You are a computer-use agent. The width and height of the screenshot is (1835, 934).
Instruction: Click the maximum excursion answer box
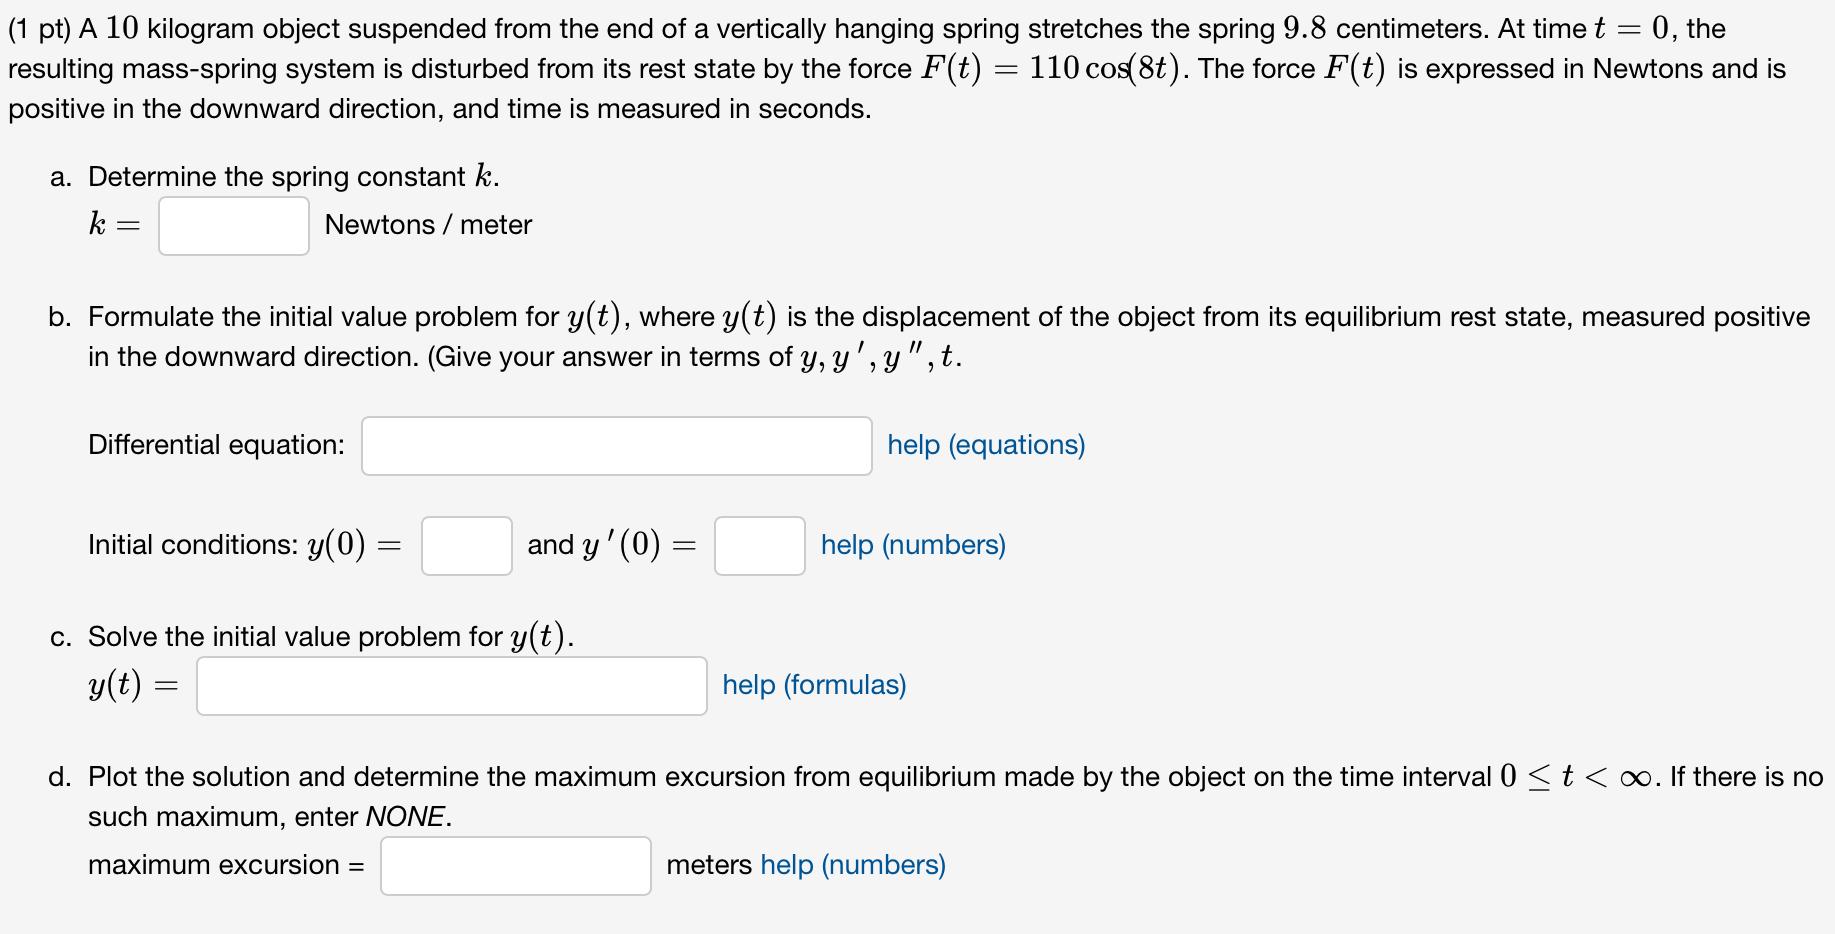point(515,865)
